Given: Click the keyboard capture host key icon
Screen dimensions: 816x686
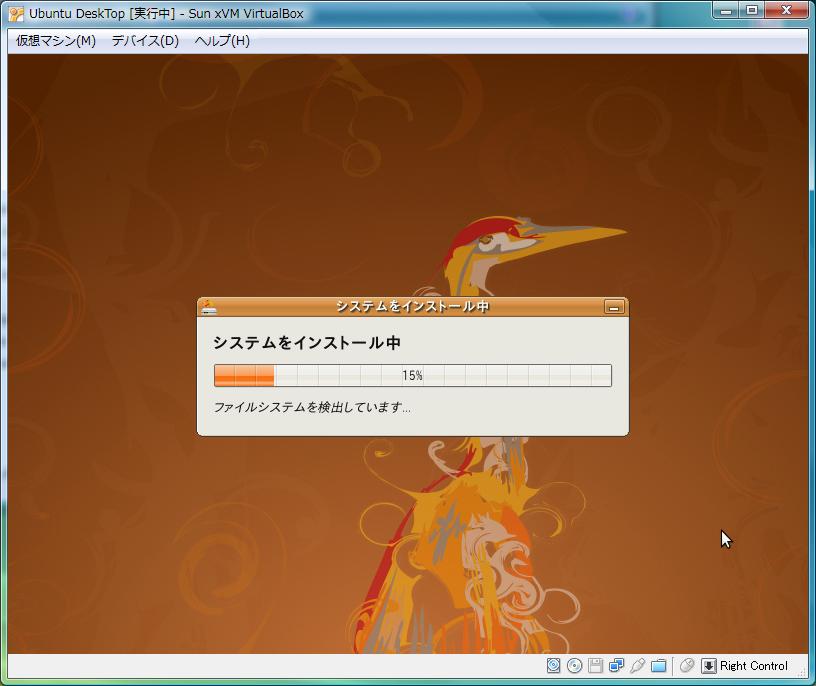Looking at the screenshot, I should click(x=708, y=666).
